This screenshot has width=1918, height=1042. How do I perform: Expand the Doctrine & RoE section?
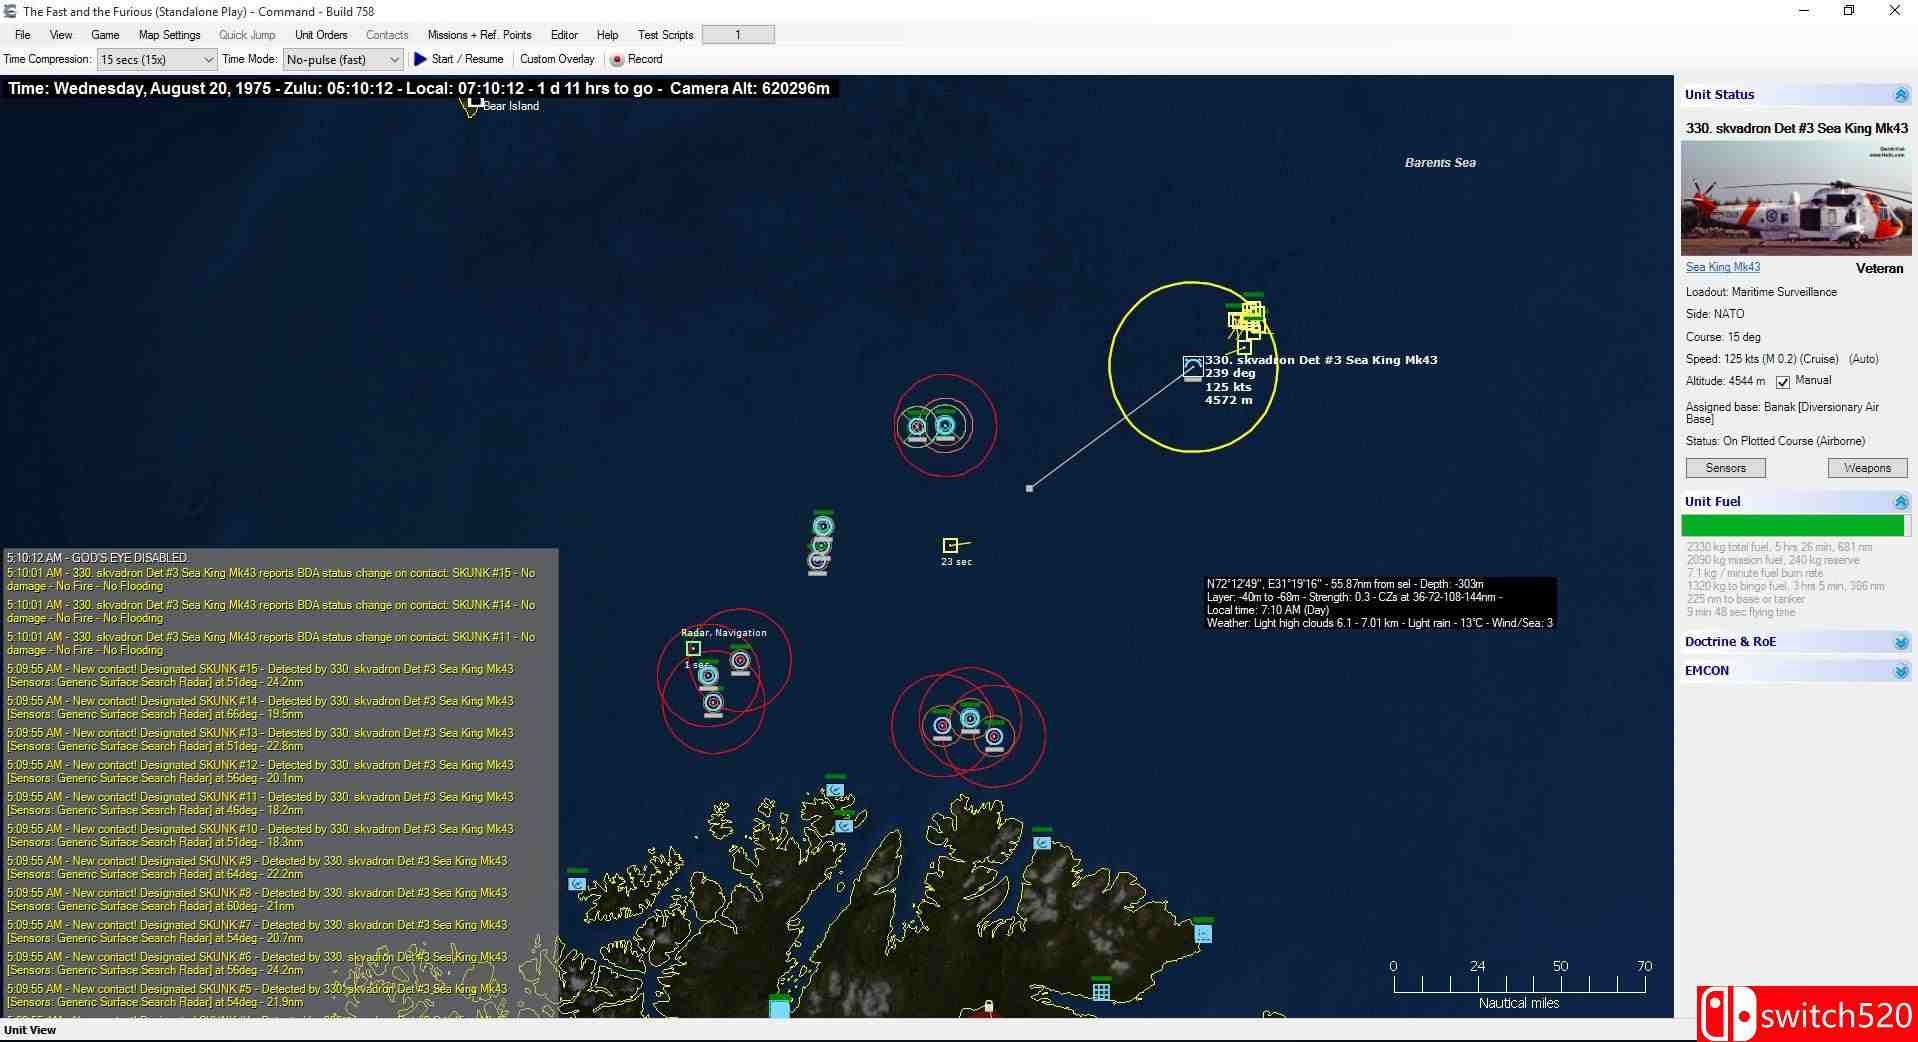pyautogui.click(x=1900, y=642)
